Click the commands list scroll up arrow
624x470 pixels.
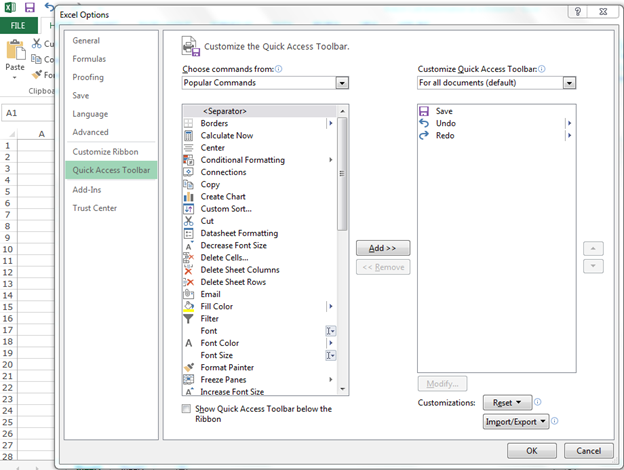(342, 111)
